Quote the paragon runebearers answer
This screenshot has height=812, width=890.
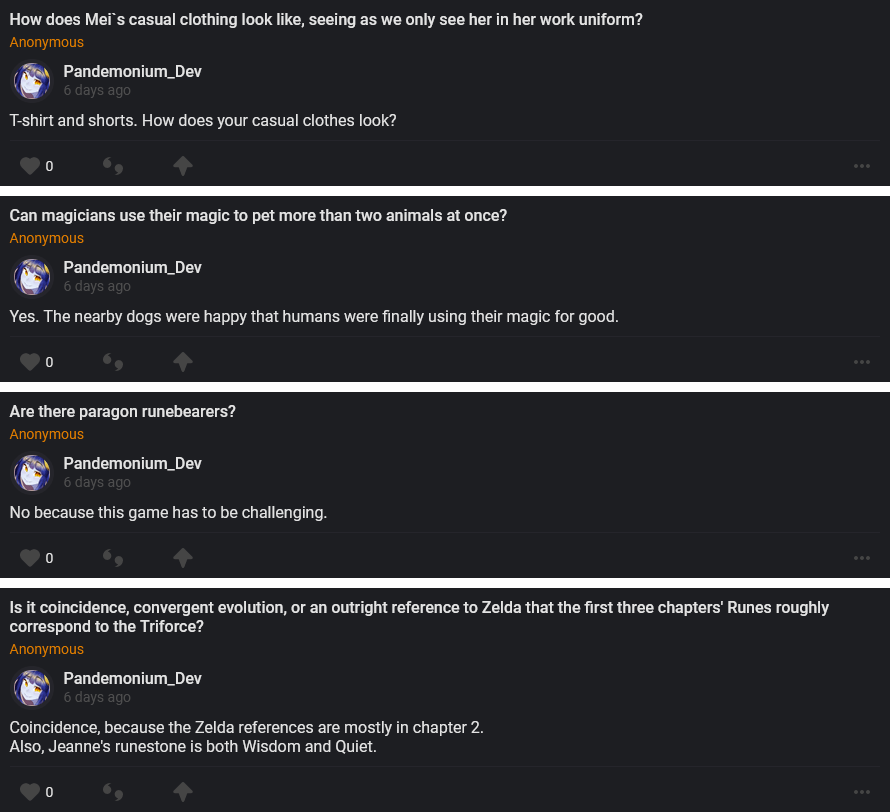(113, 558)
